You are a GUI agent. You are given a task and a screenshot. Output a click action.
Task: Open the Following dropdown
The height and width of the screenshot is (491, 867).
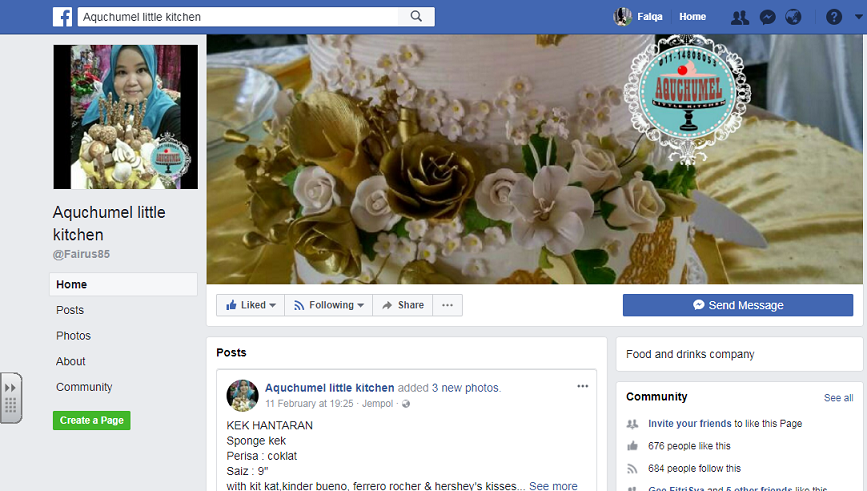pyautogui.click(x=328, y=305)
